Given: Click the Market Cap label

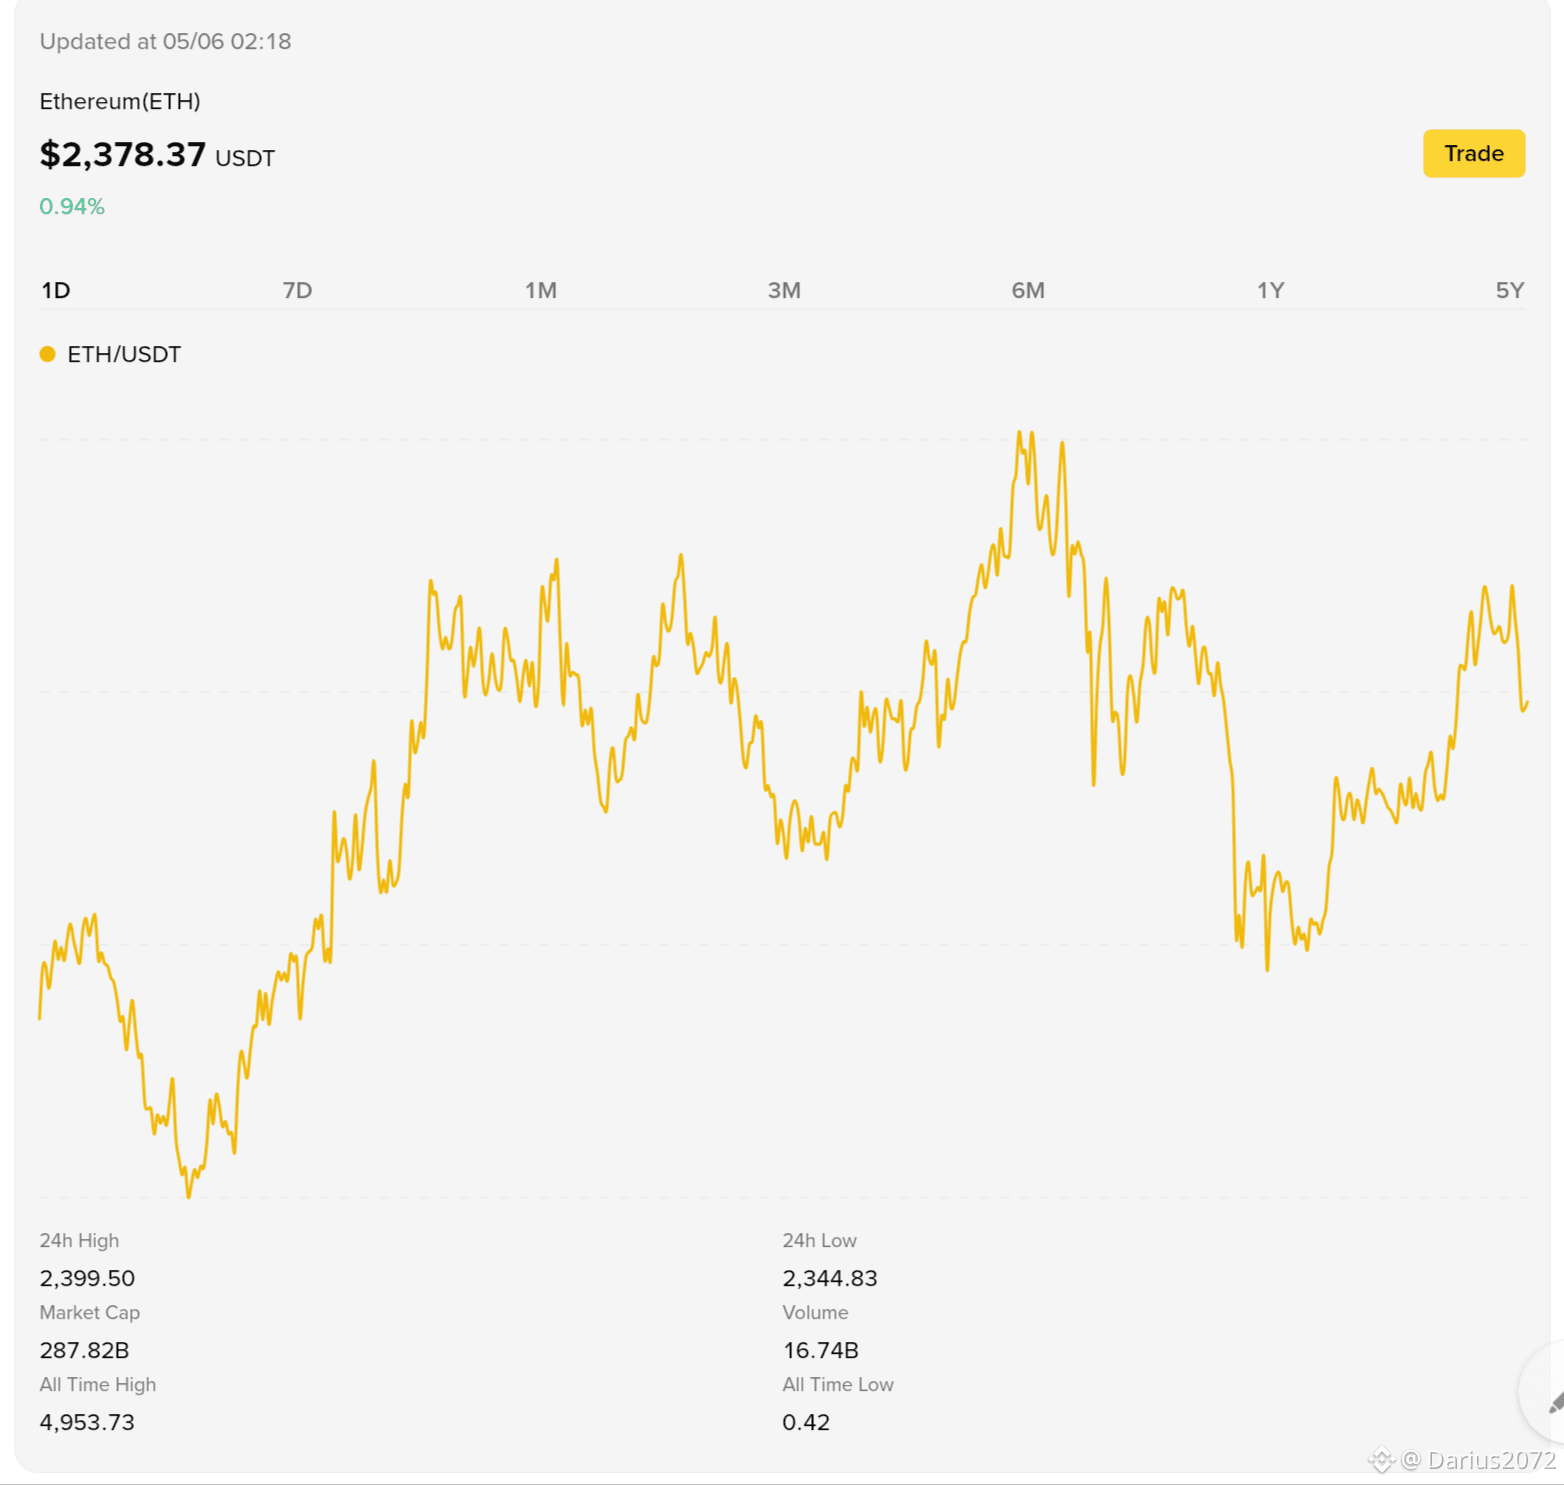Looking at the screenshot, I should coord(90,1312).
